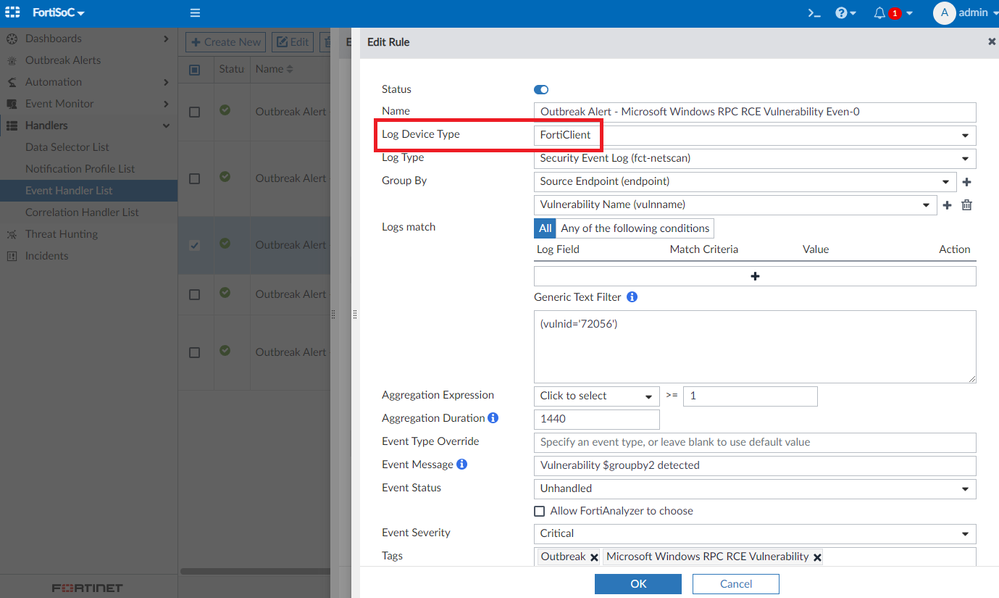Viewport: 999px width, 598px height.
Task: Edit the Aggregation Duration 1440 field
Action: click(x=596, y=419)
